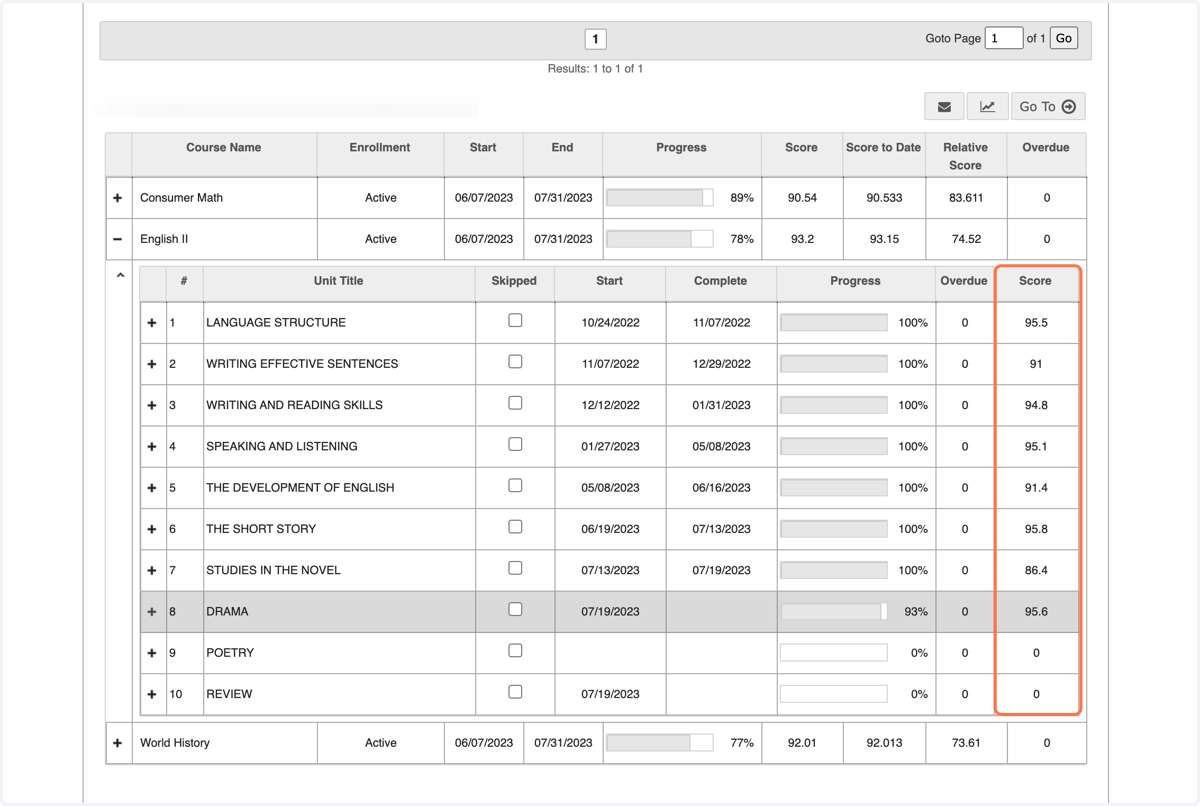Check Skipped box for THE SHORT STORY

click(x=515, y=526)
